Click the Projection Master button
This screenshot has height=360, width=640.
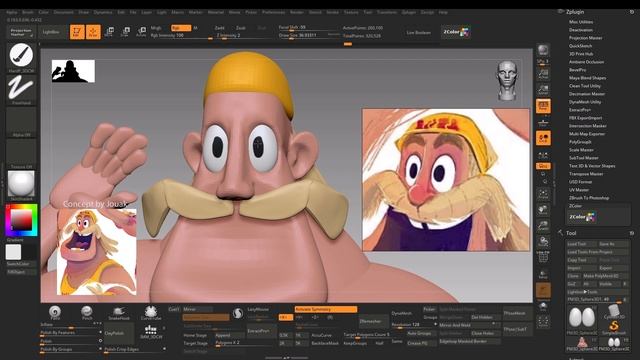tap(21, 32)
